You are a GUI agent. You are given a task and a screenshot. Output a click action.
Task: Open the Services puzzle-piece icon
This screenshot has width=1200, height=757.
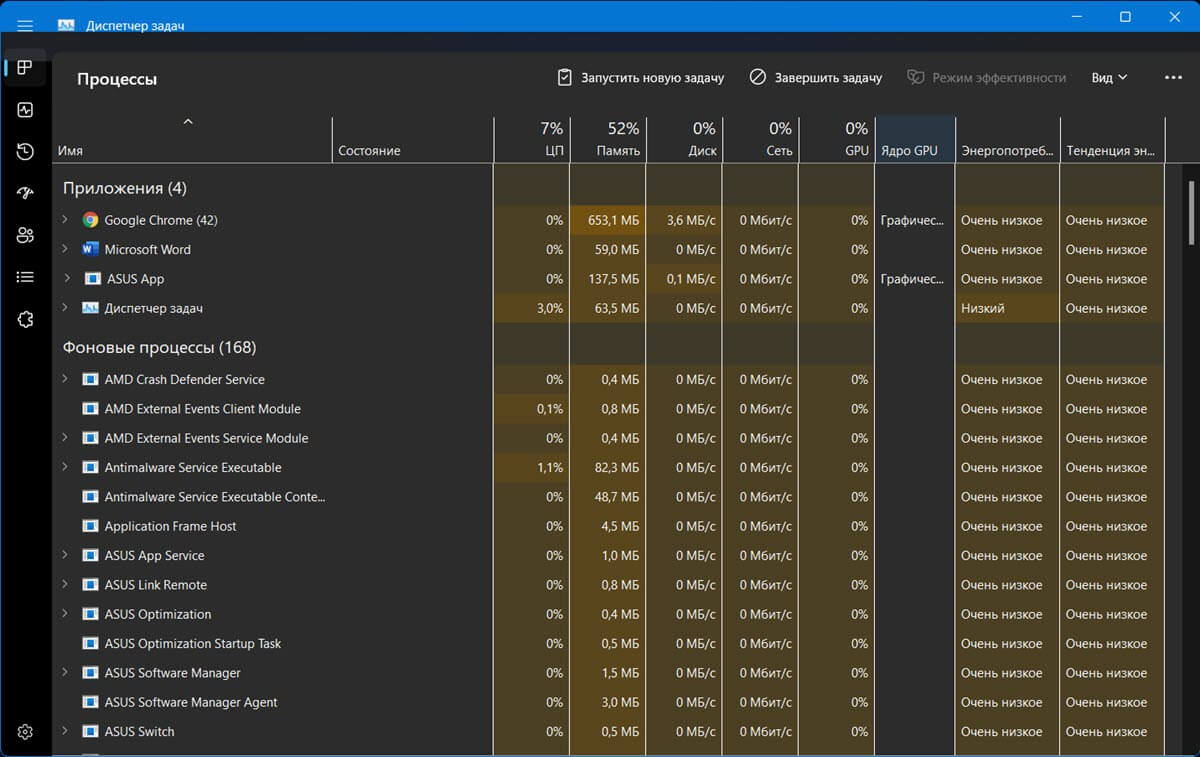coord(25,319)
